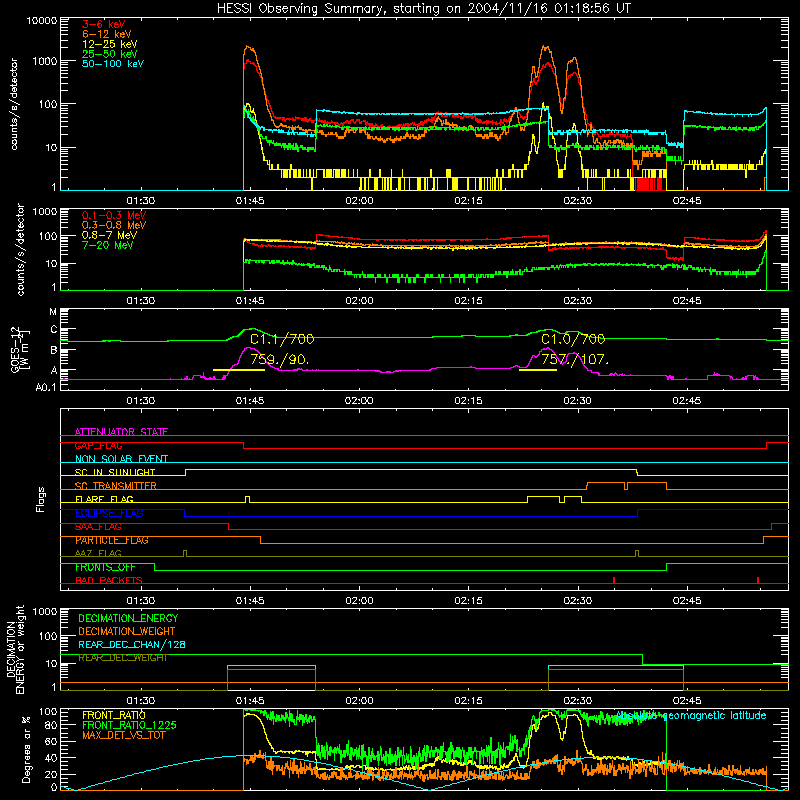
Task: Click the Absolute geomagnetic latitude label
Action: (x=691, y=715)
